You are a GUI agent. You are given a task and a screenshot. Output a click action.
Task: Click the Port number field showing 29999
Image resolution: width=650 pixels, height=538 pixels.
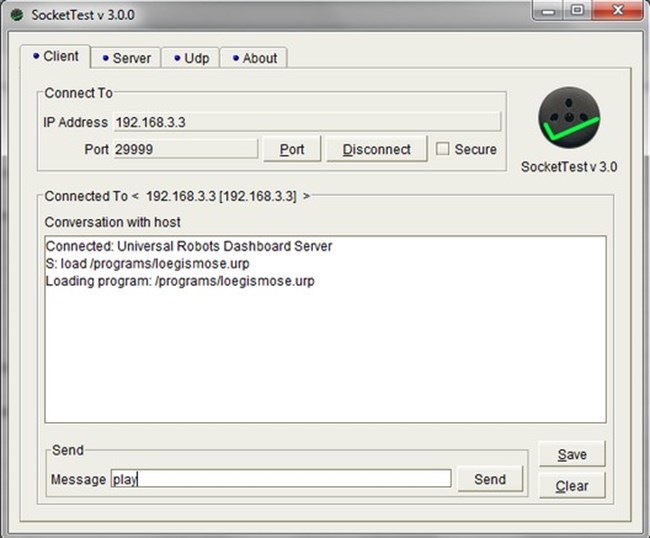click(x=184, y=149)
